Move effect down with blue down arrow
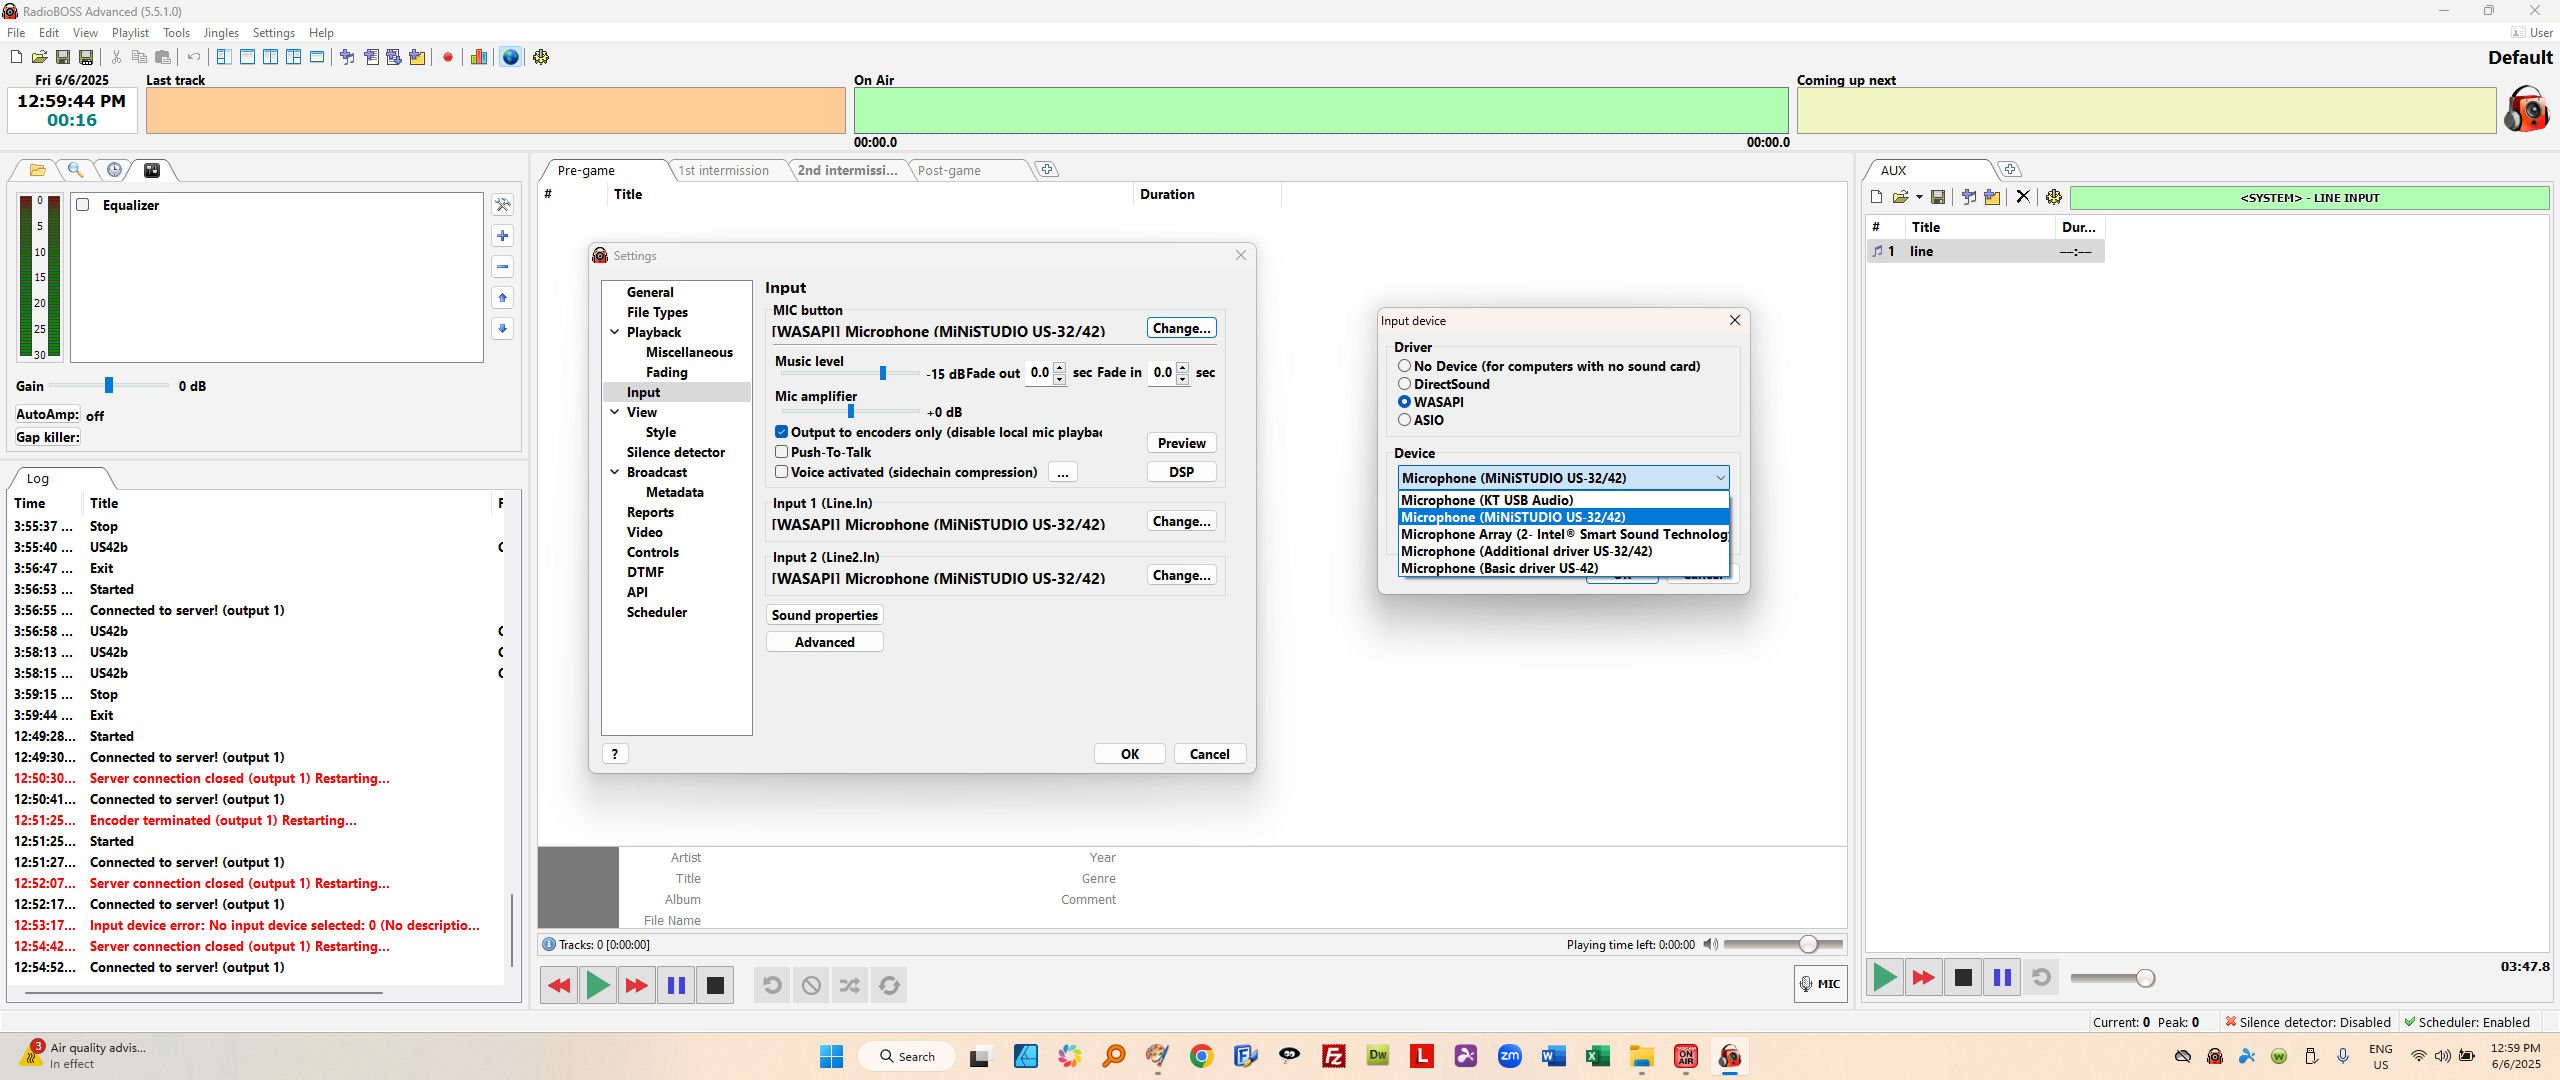 click(503, 329)
